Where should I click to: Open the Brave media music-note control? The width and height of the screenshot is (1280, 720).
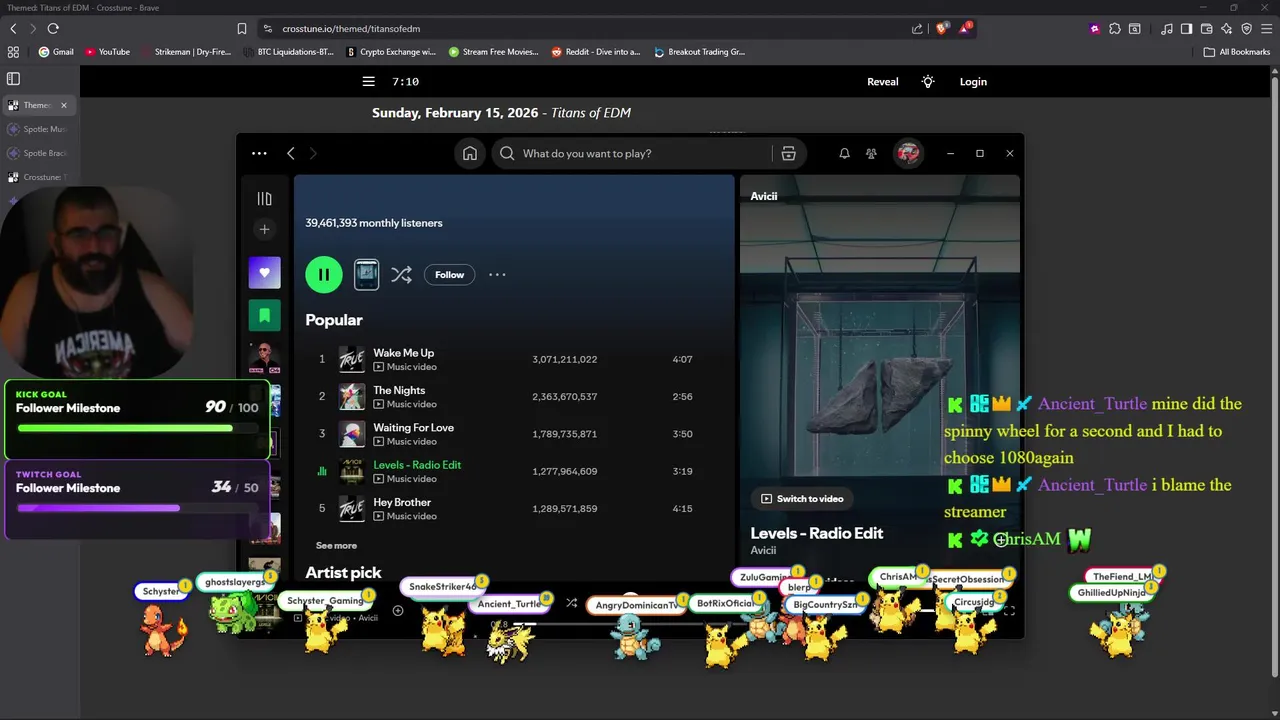pos(1167,29)
